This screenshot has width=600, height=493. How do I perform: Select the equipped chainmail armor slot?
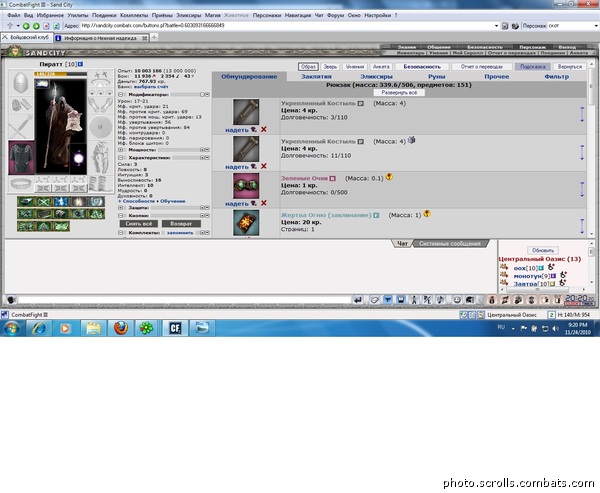tap(21, 157)
